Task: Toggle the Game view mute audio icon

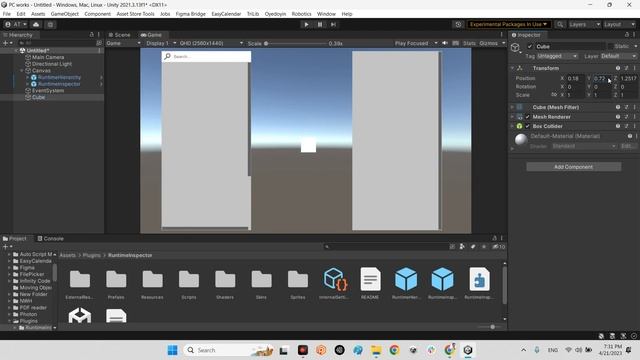Action: point(445,43)
